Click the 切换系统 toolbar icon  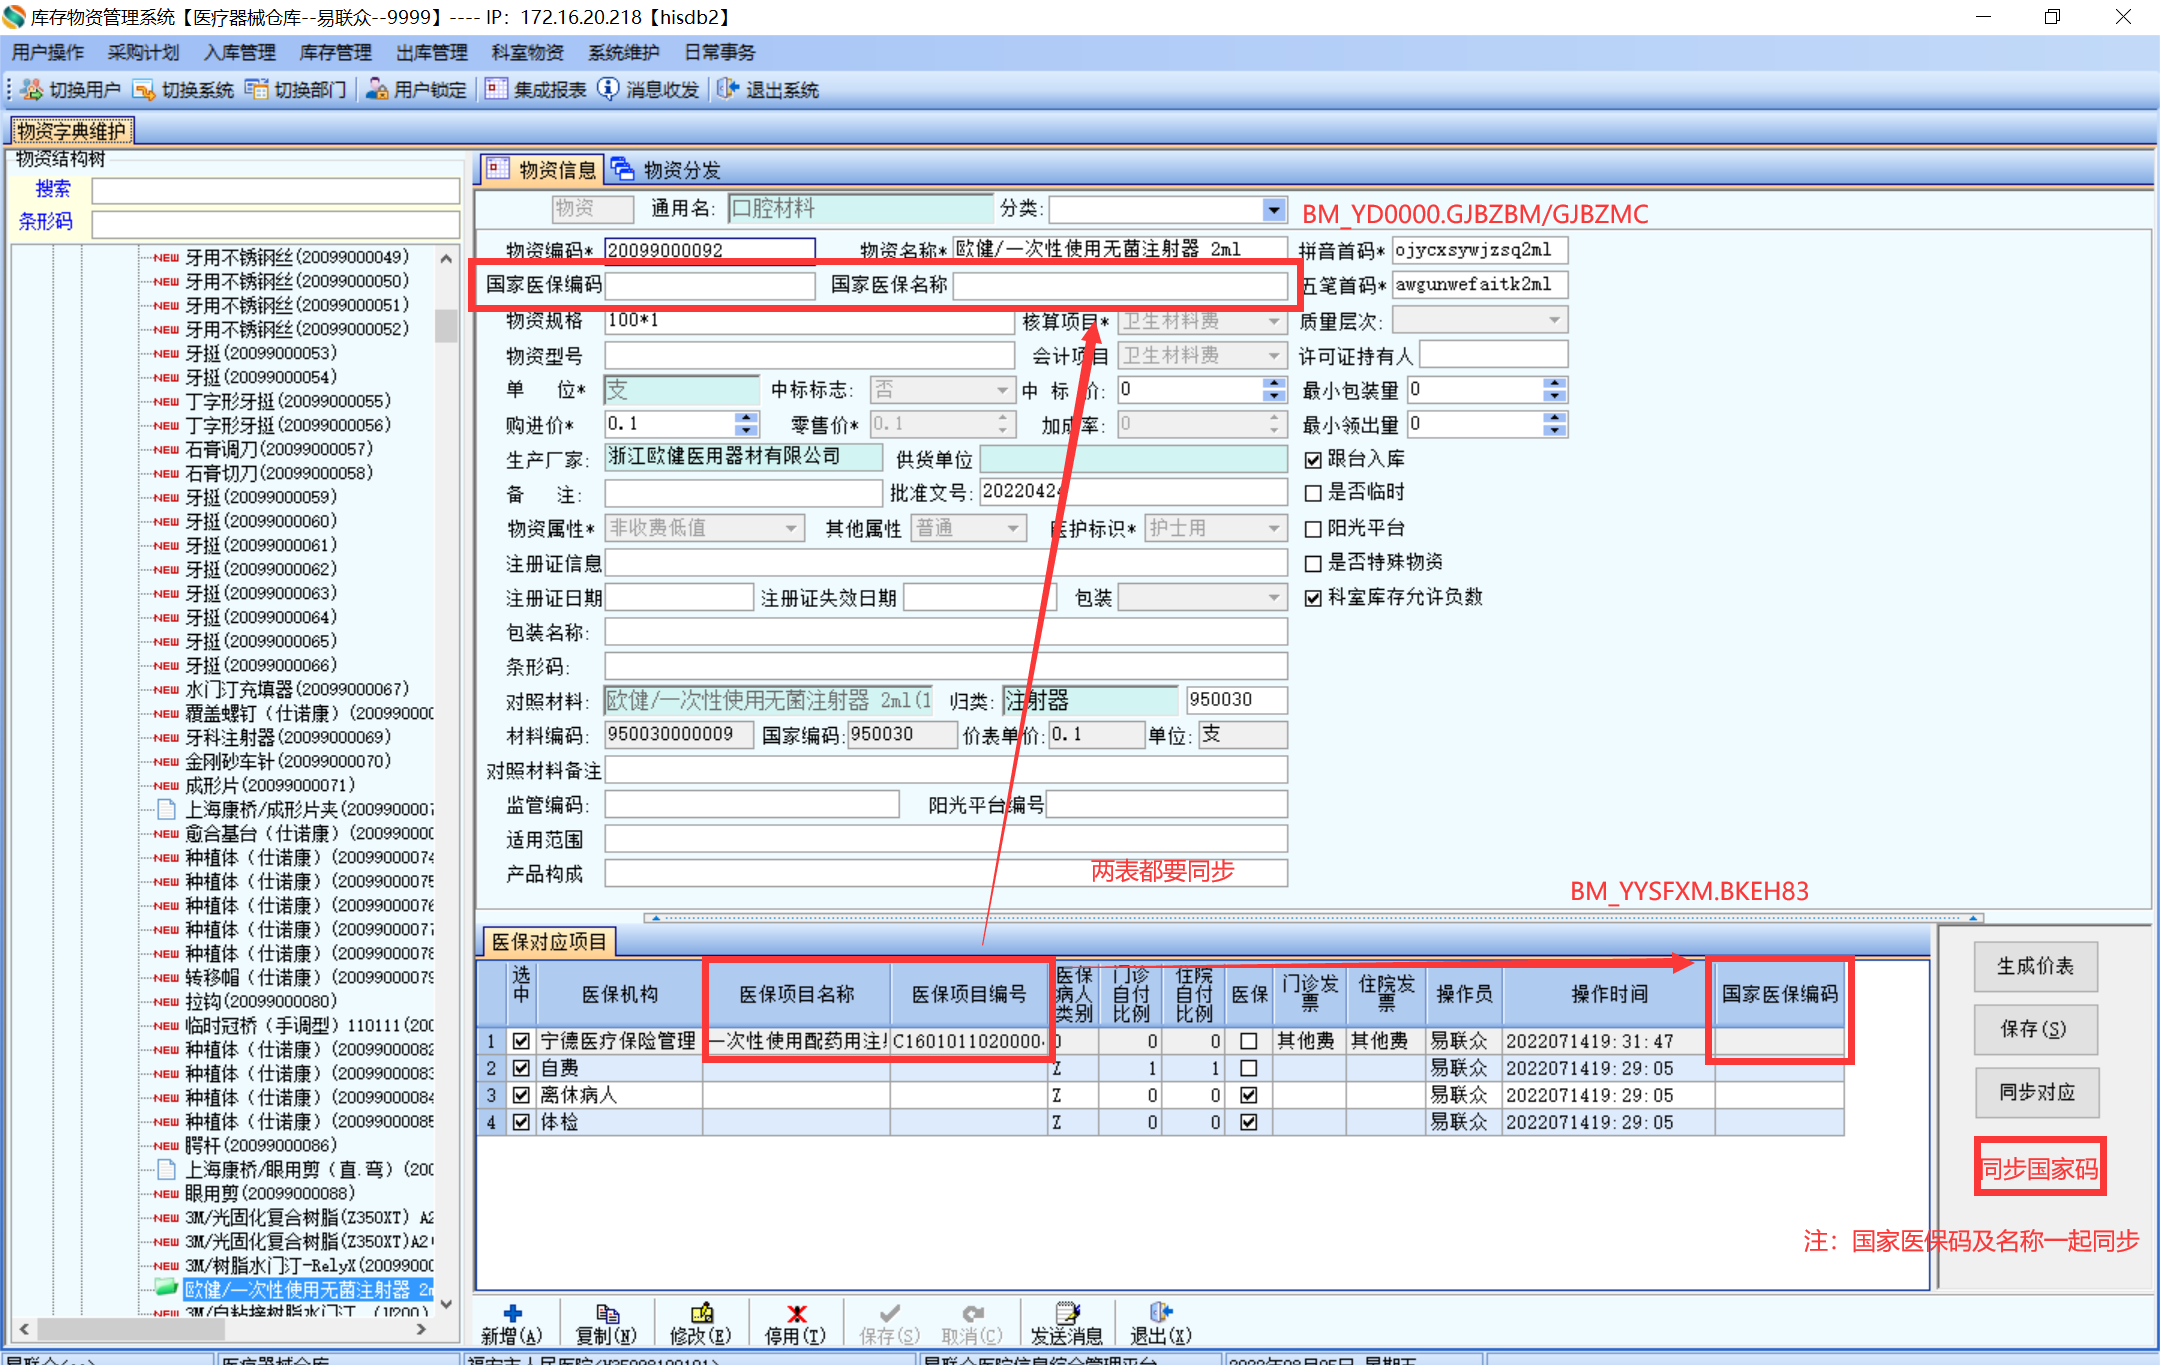(x=144, y=90)
